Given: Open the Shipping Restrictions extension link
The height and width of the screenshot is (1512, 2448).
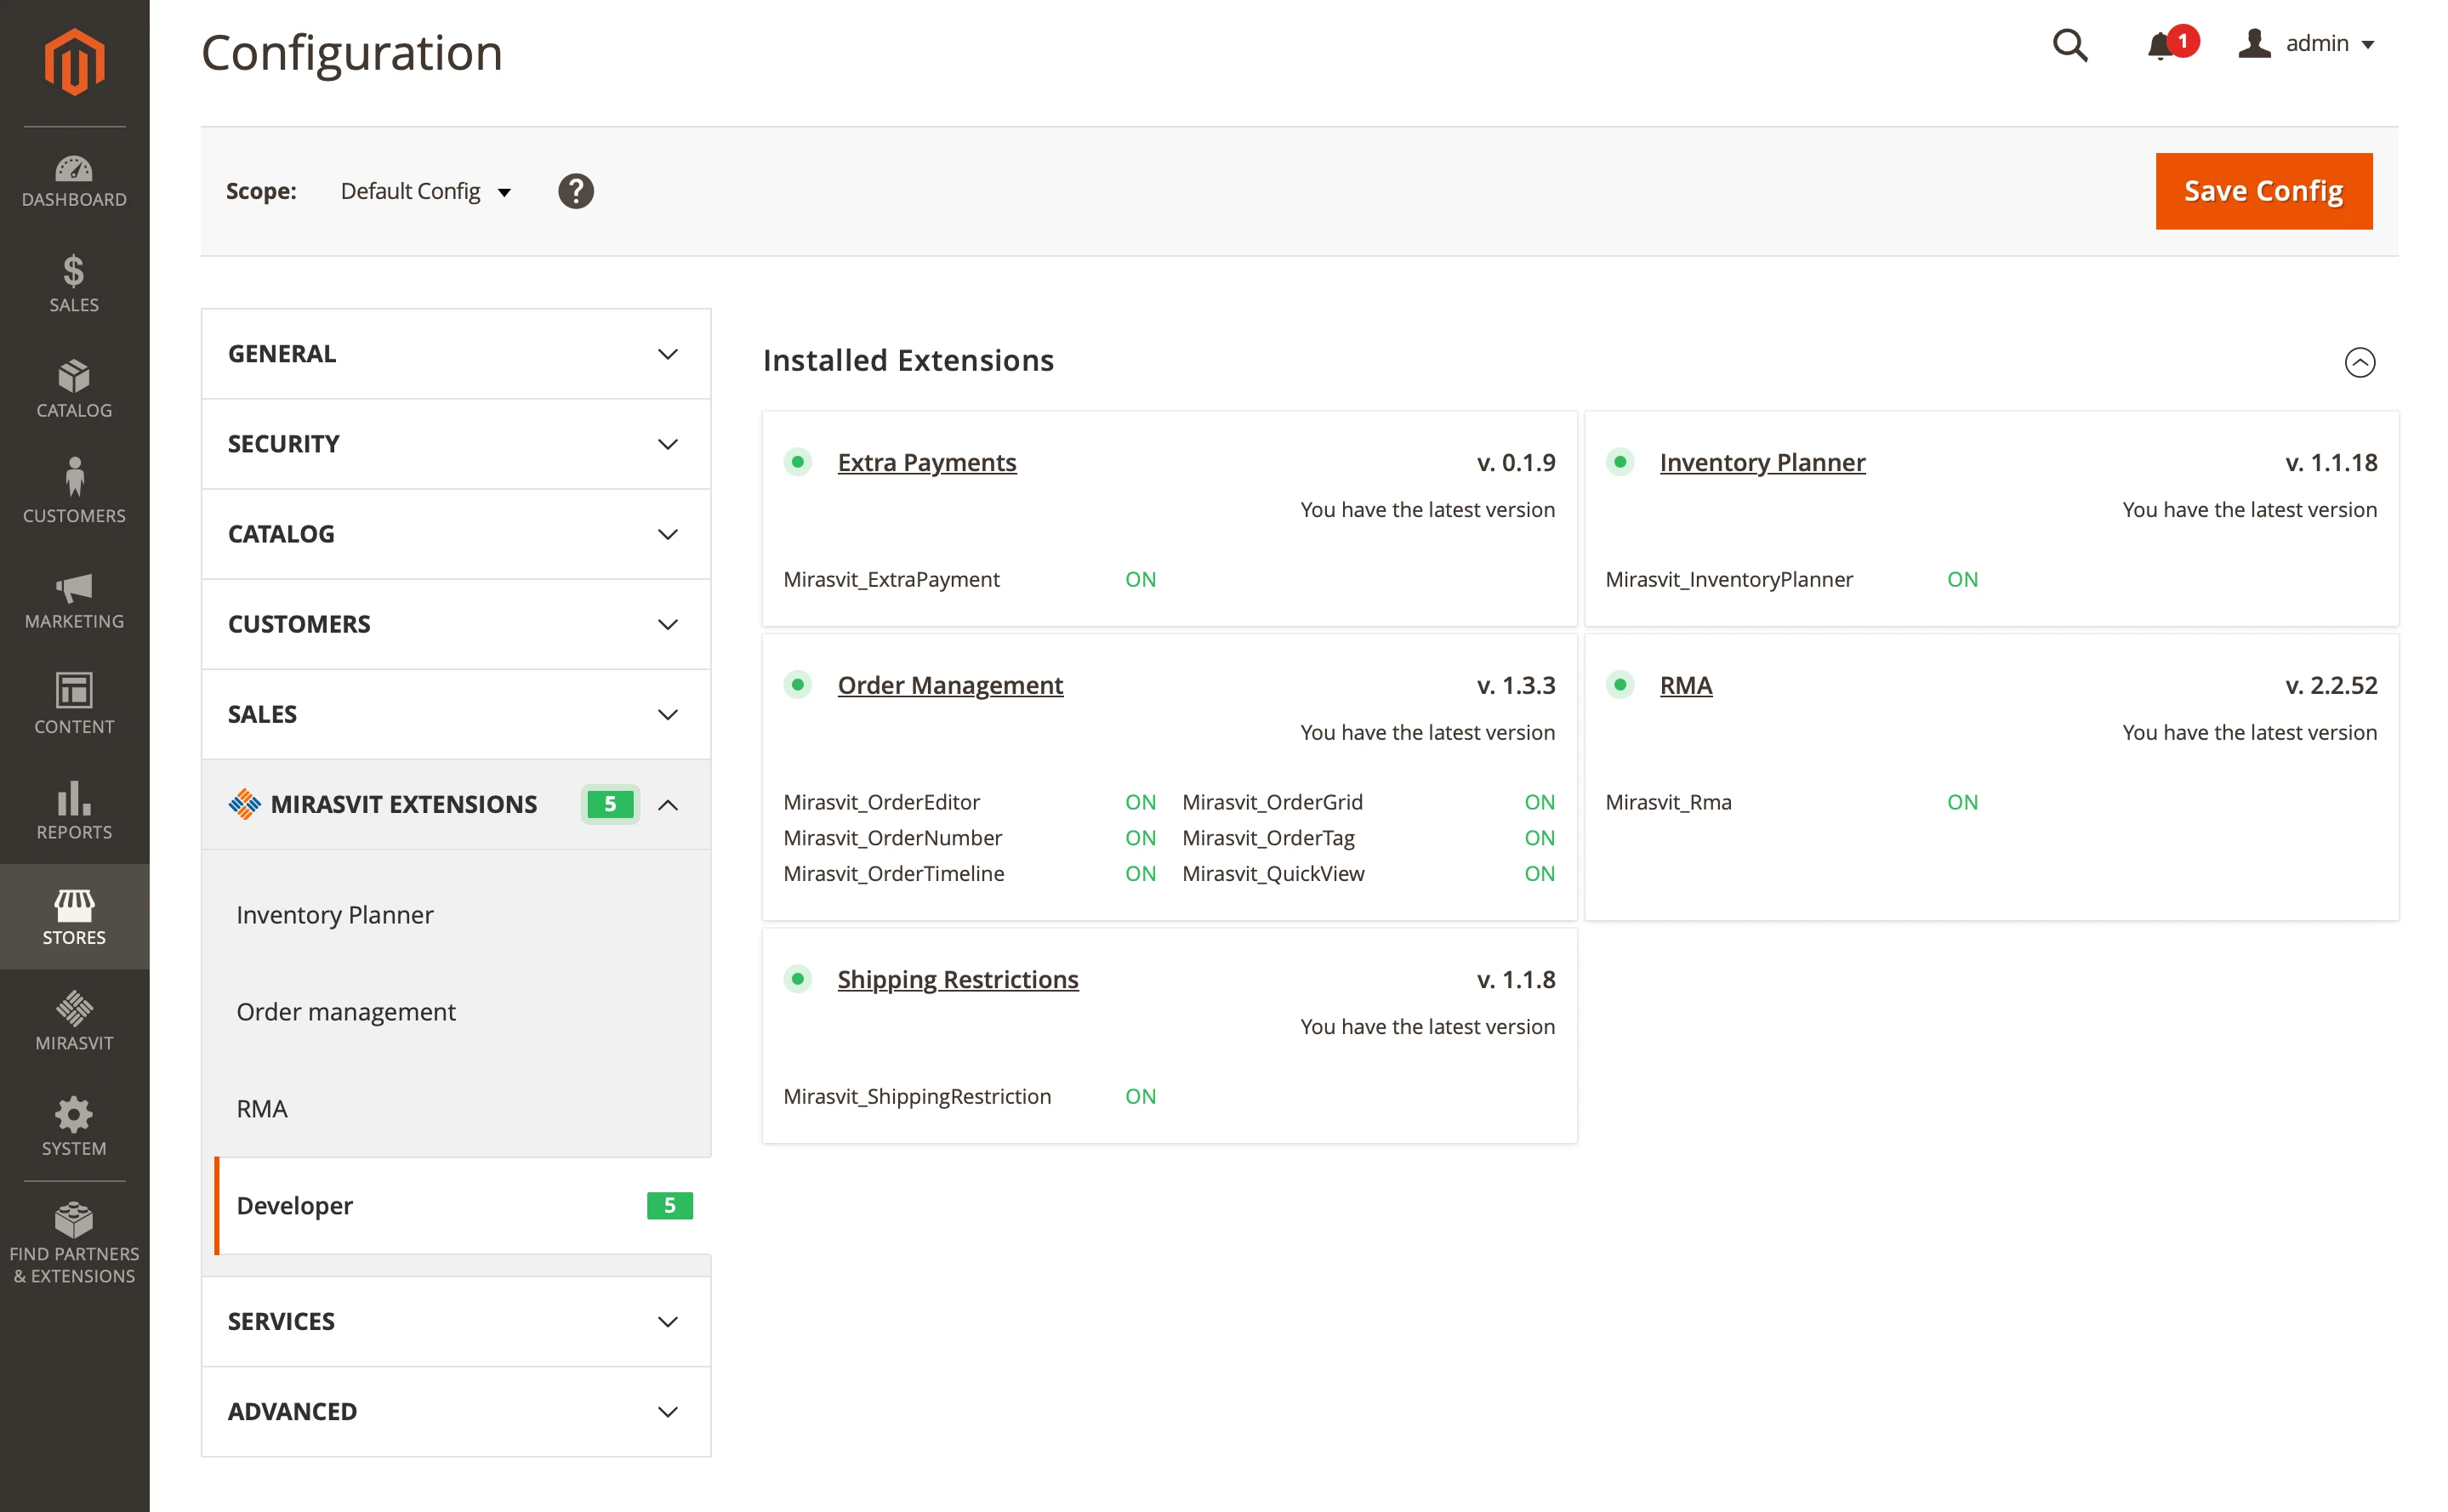Looking at the screenshot, I should coord(957,979).
